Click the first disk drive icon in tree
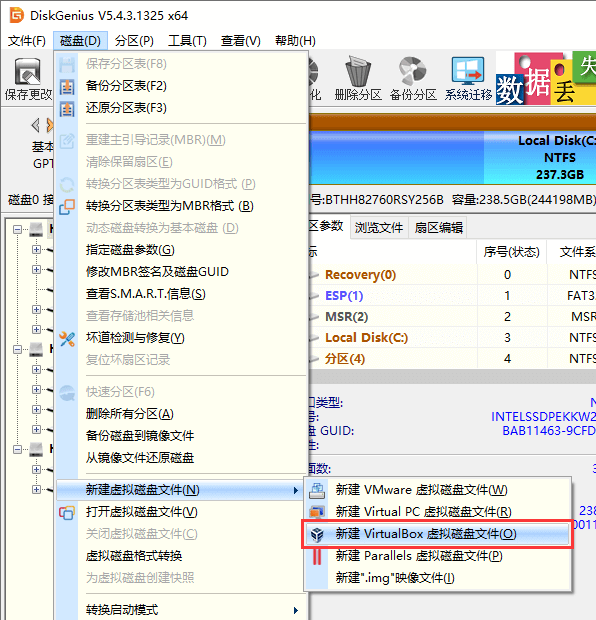The width and height of the screenshot is (596, 620). tap(36, 229)
